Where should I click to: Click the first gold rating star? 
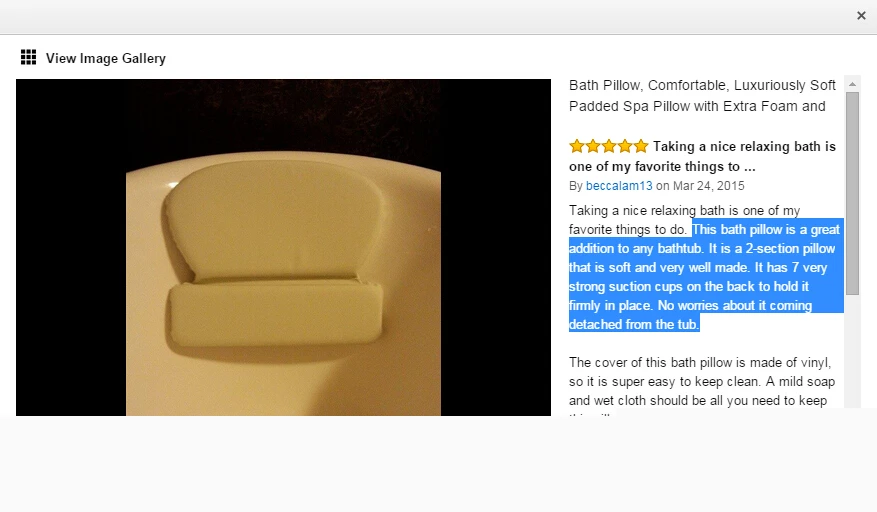tap(577, 147)
